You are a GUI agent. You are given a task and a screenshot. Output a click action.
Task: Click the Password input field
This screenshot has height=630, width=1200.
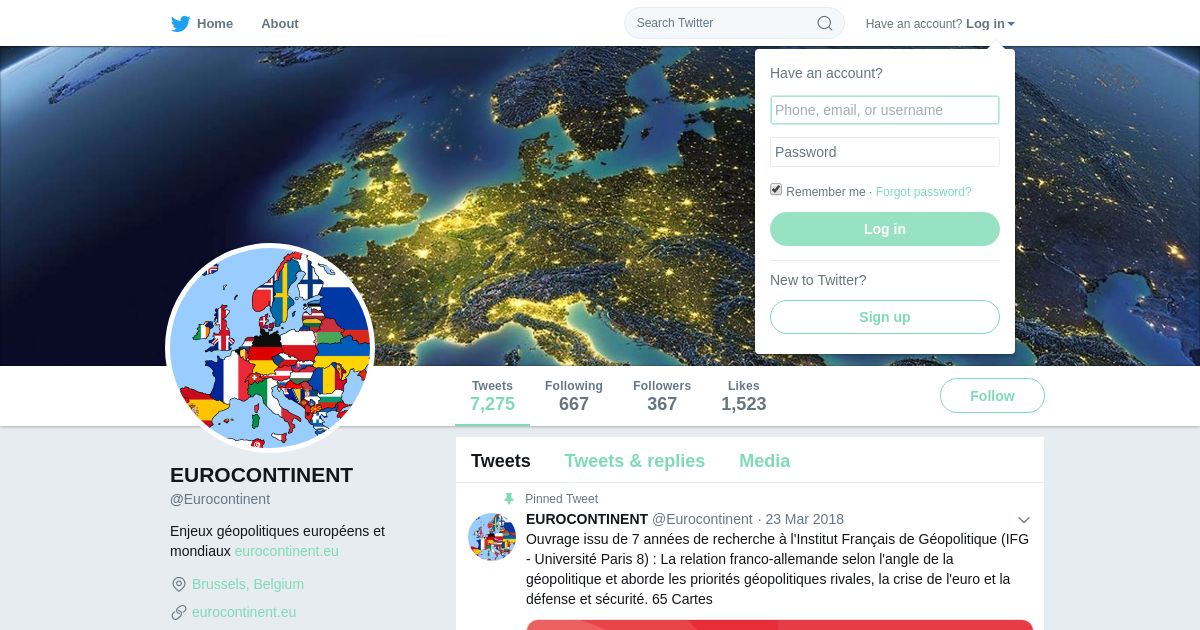[885, 152]
